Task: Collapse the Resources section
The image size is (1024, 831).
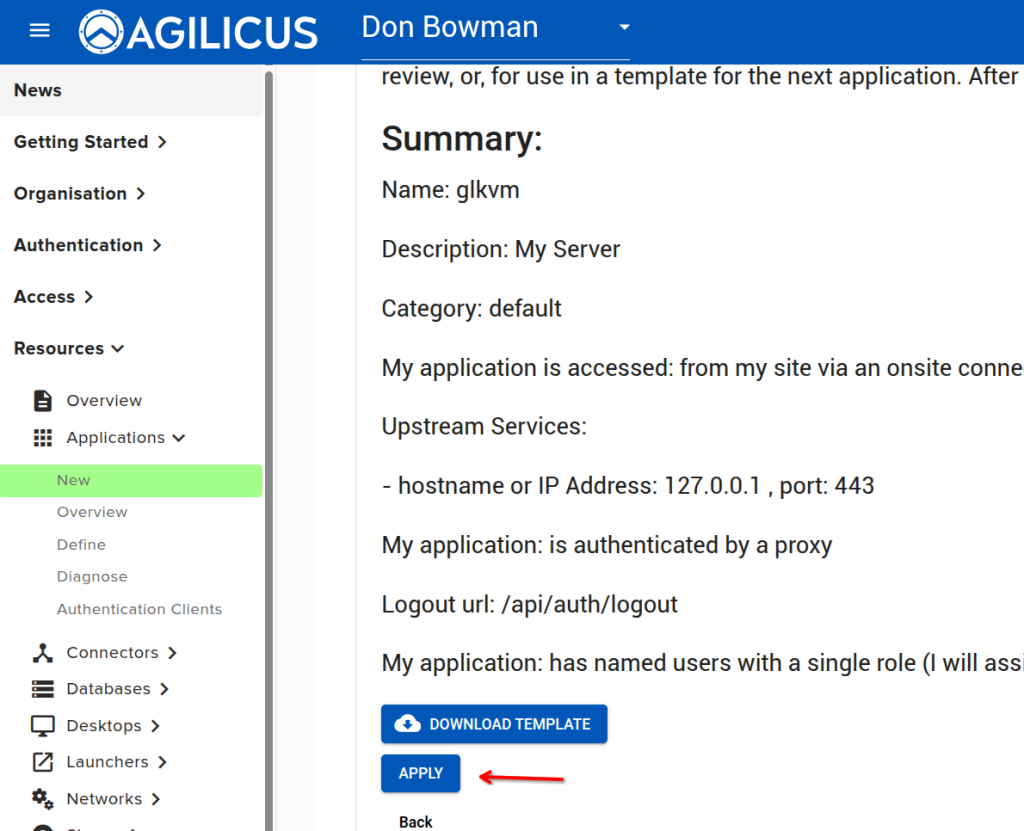Action: [69, 348]
